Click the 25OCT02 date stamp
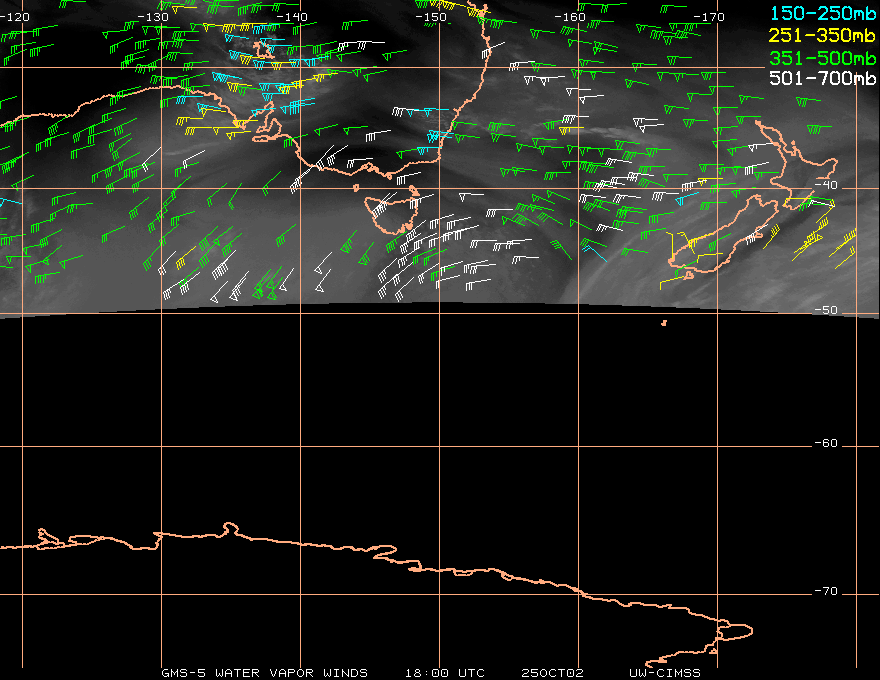 (552, 673)
